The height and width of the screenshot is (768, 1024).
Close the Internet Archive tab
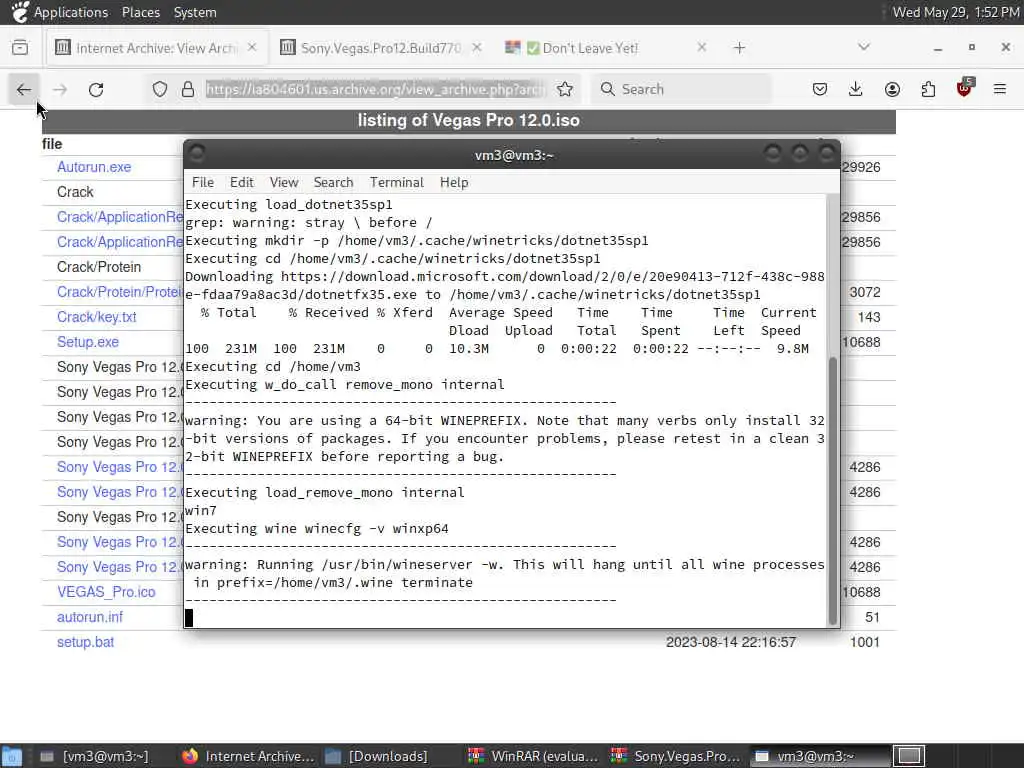(x=252, y=48)
